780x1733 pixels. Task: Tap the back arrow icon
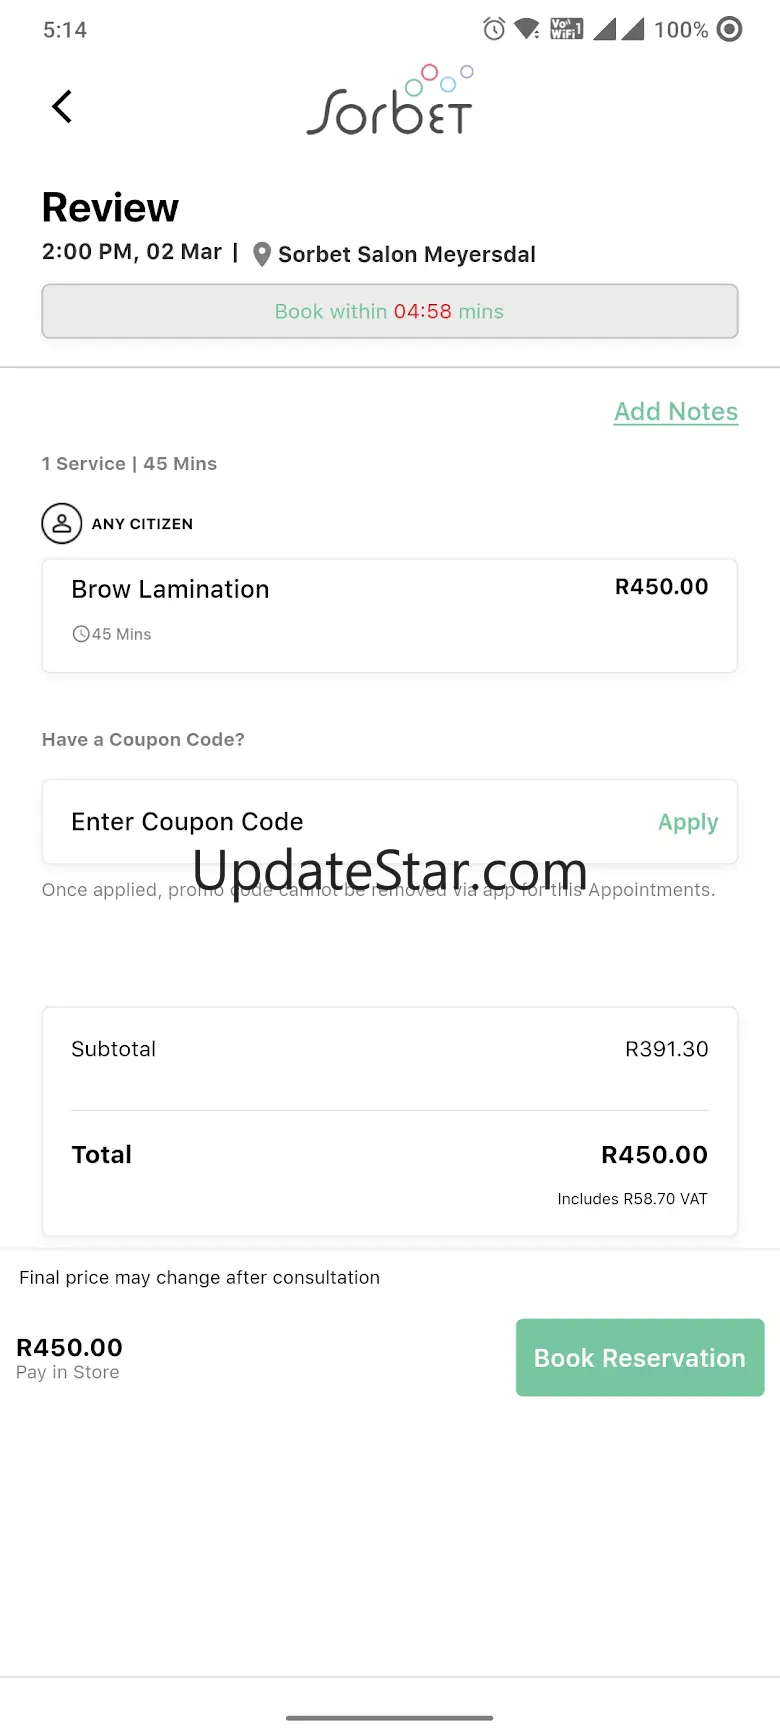click(x=62, y=106)
